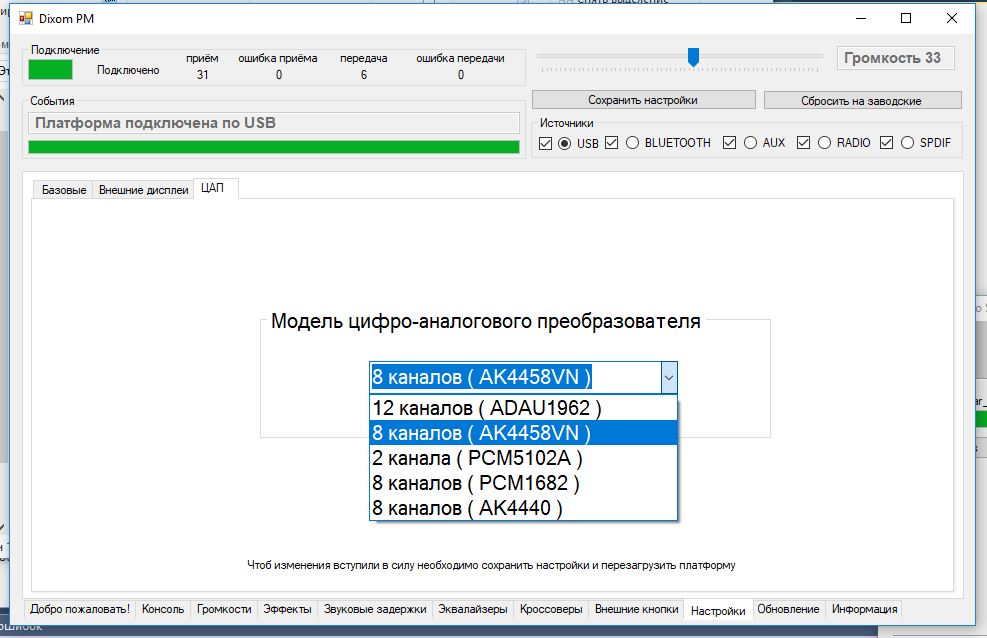Select 8 каналов ( AK4440 ) entry
The height and width of the screenshot is (638, 987).
(x=467, y=508)
